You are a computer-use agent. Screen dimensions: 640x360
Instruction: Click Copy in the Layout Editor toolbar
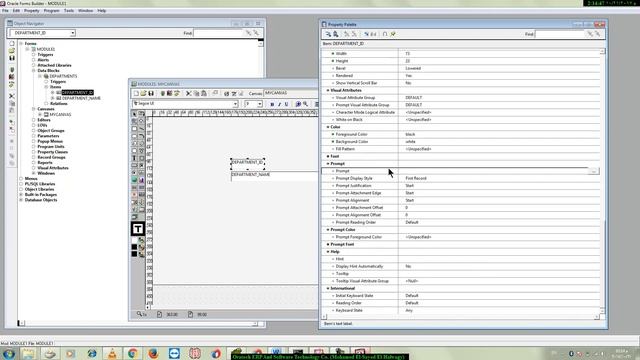pyautogui.click(x=196, y=93)
